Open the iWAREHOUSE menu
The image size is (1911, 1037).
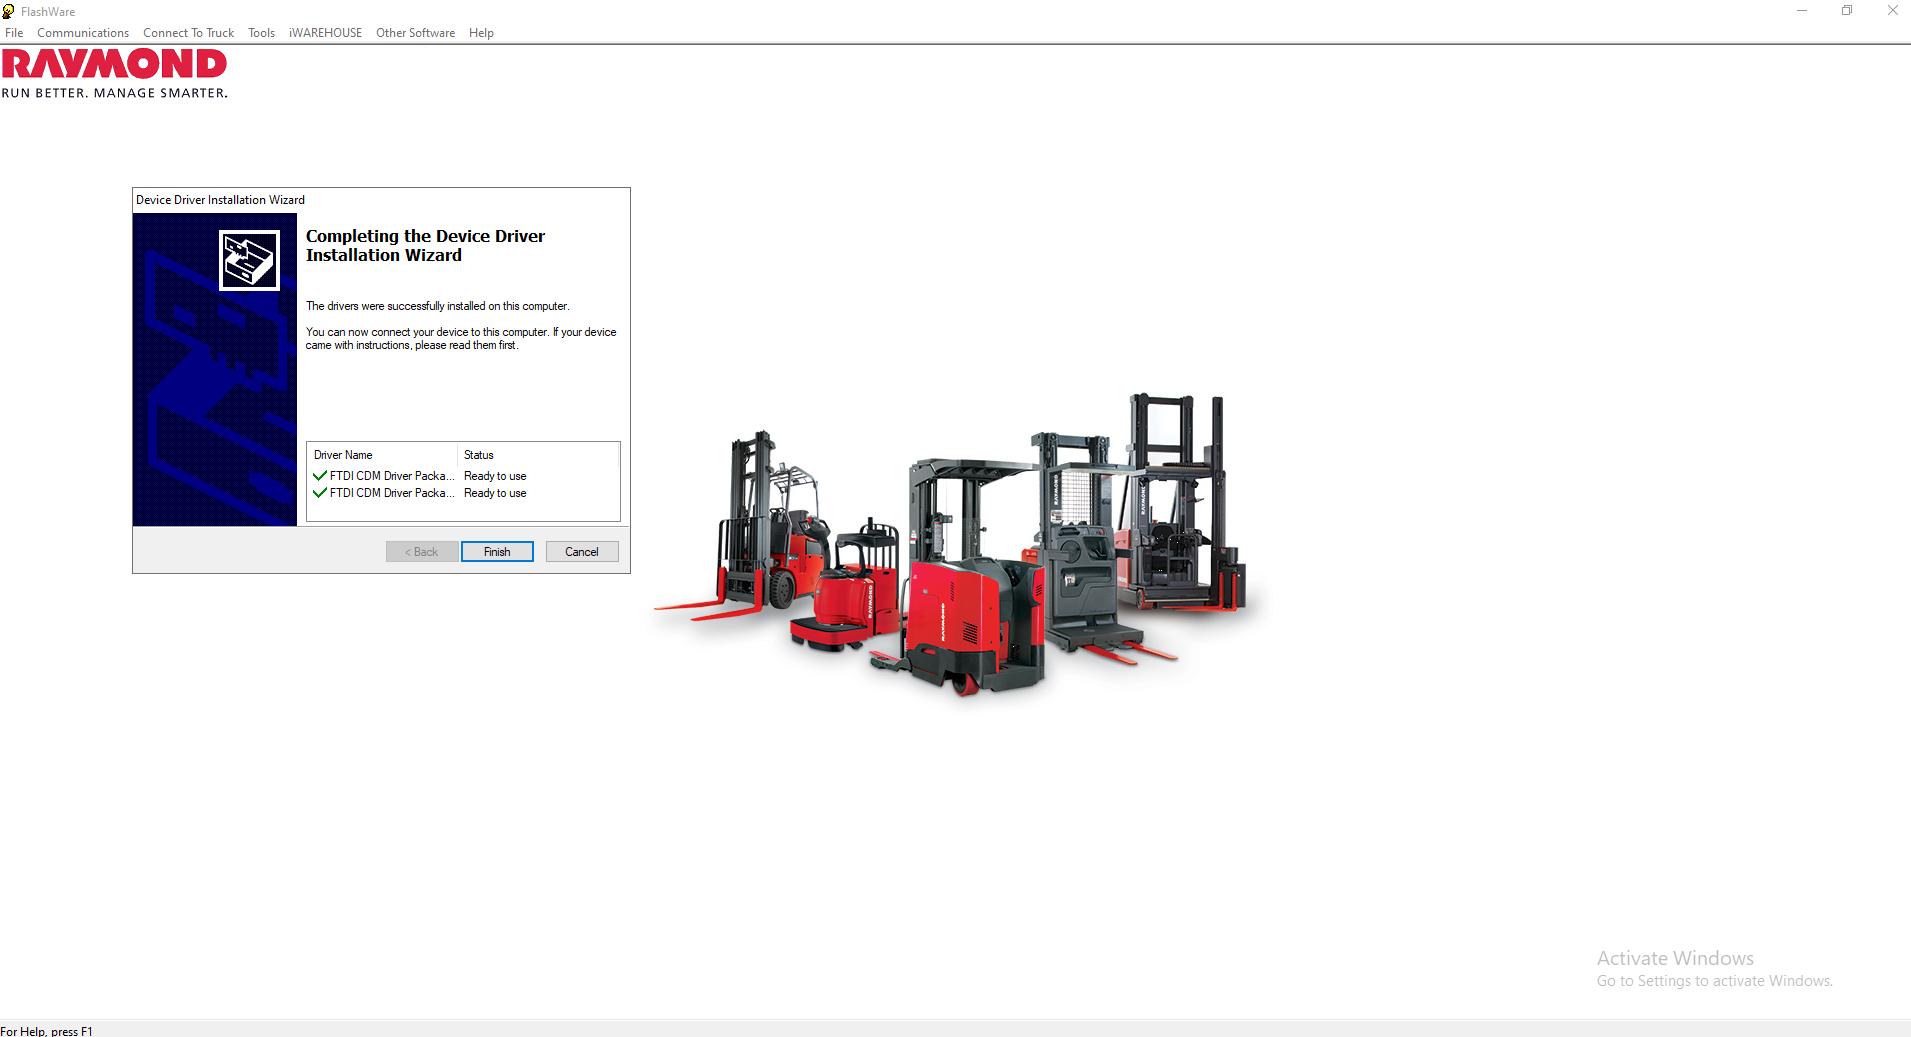[325, 32]
